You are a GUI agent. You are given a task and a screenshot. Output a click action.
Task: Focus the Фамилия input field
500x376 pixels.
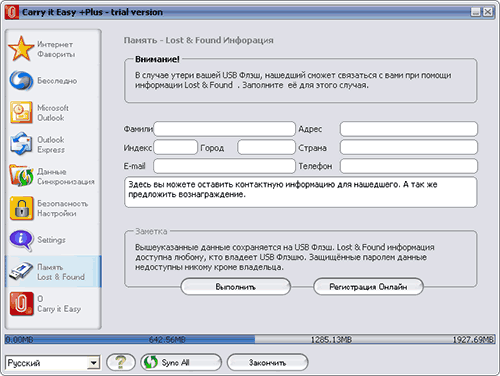[224, 129]
